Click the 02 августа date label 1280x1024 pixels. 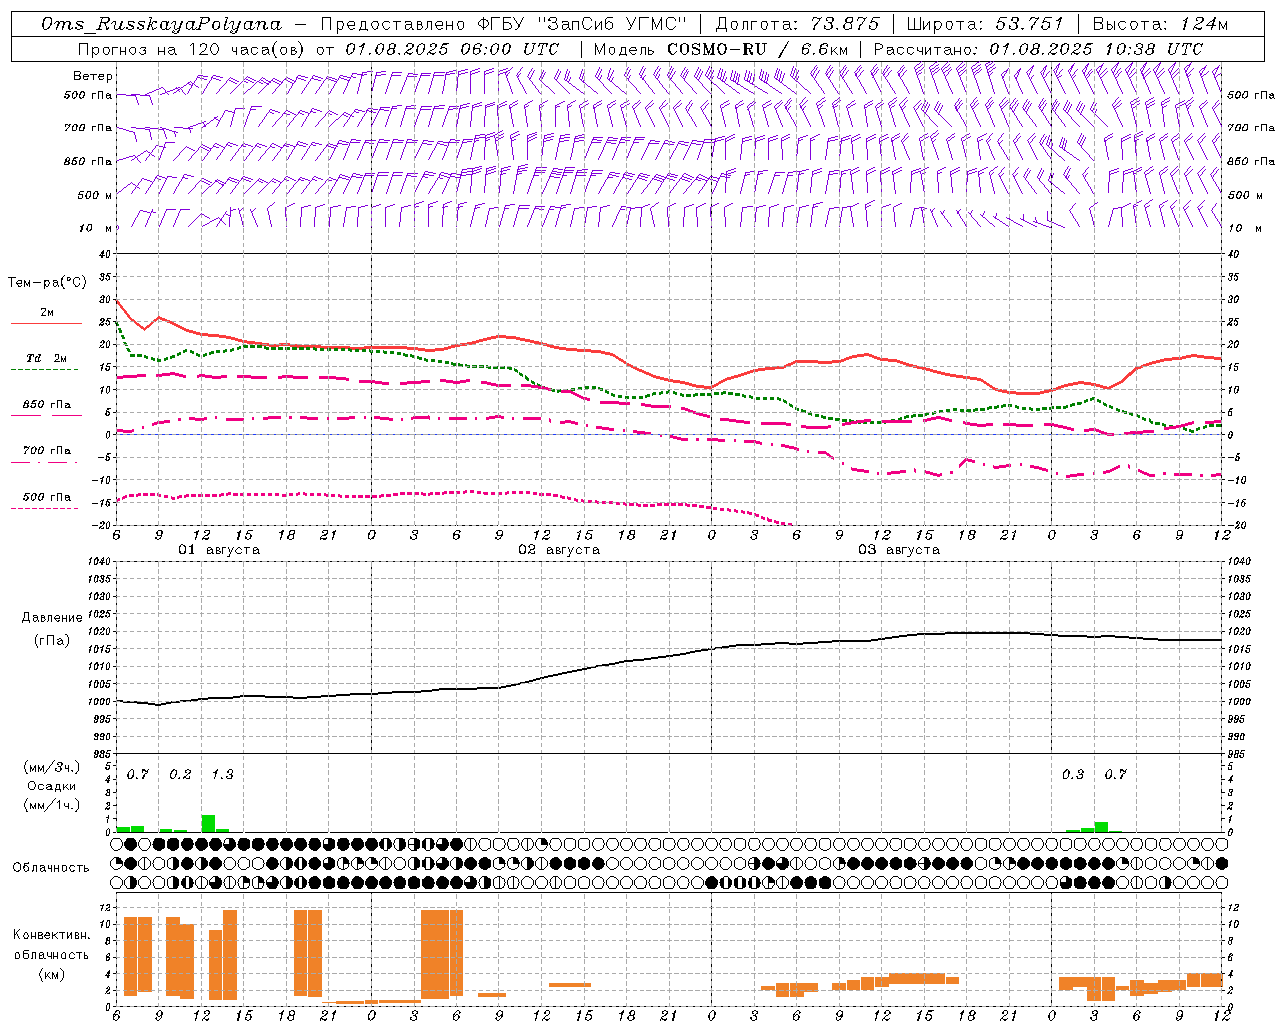pos(559,550)
